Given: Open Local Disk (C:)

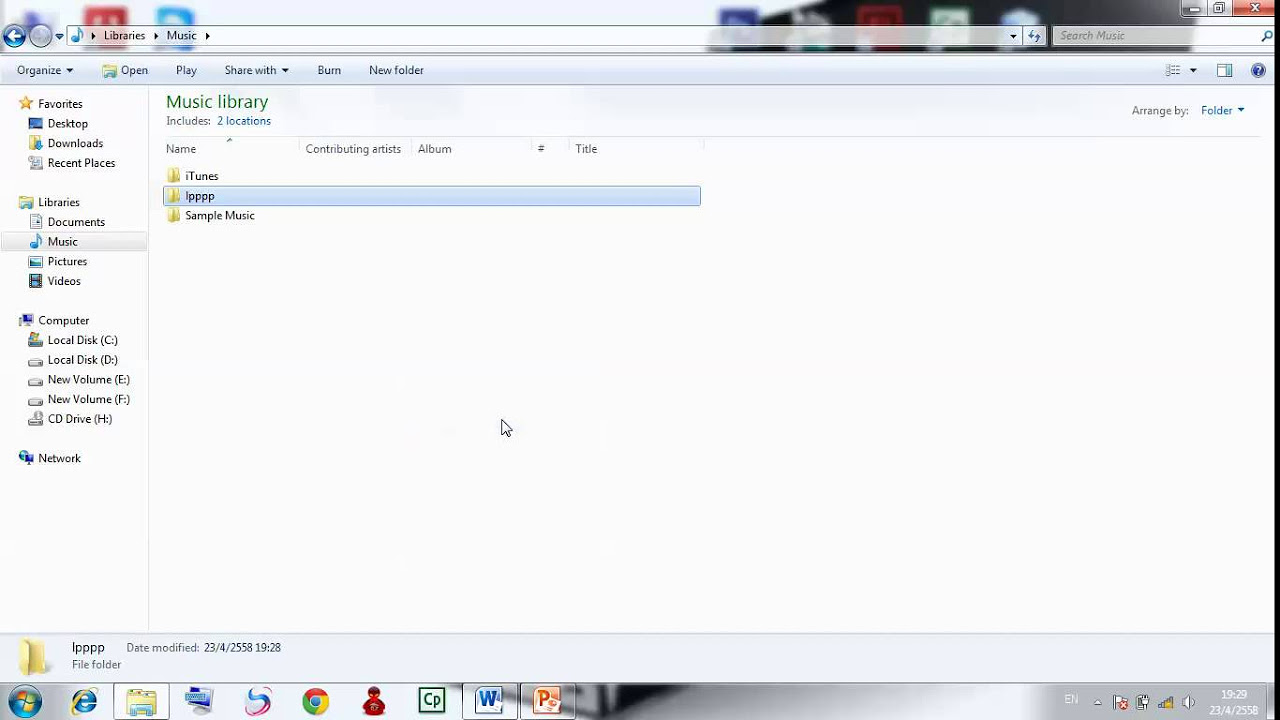Looking at the screenshot, I should tap(82, 340).
